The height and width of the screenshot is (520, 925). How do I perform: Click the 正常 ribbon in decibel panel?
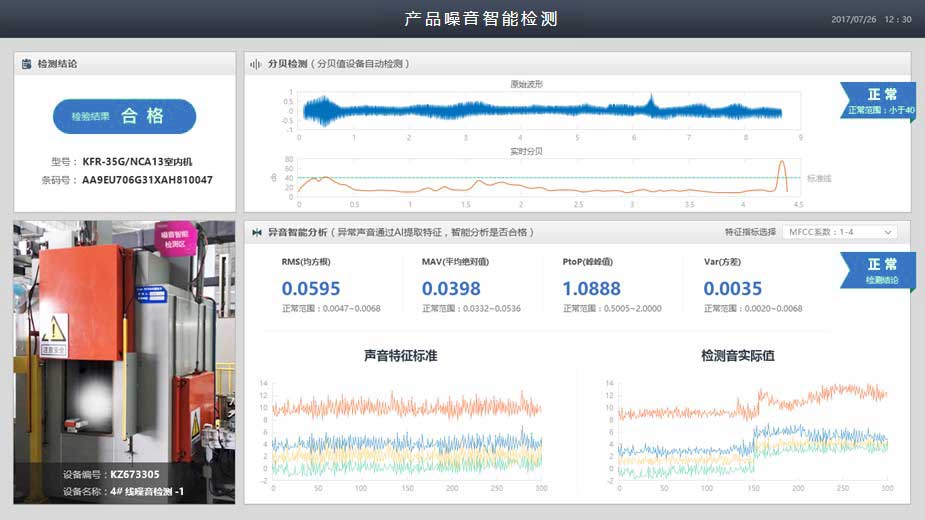876,100
